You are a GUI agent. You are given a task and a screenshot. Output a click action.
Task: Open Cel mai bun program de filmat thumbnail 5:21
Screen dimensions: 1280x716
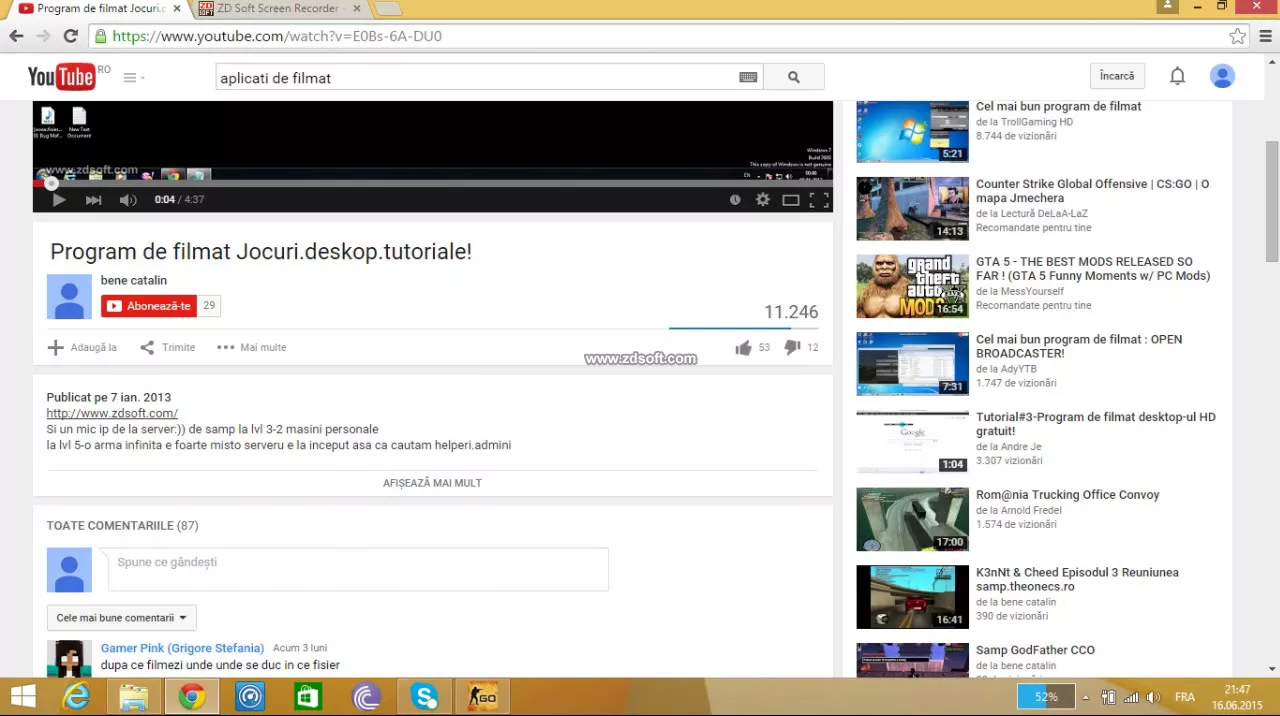pos(912,131)
